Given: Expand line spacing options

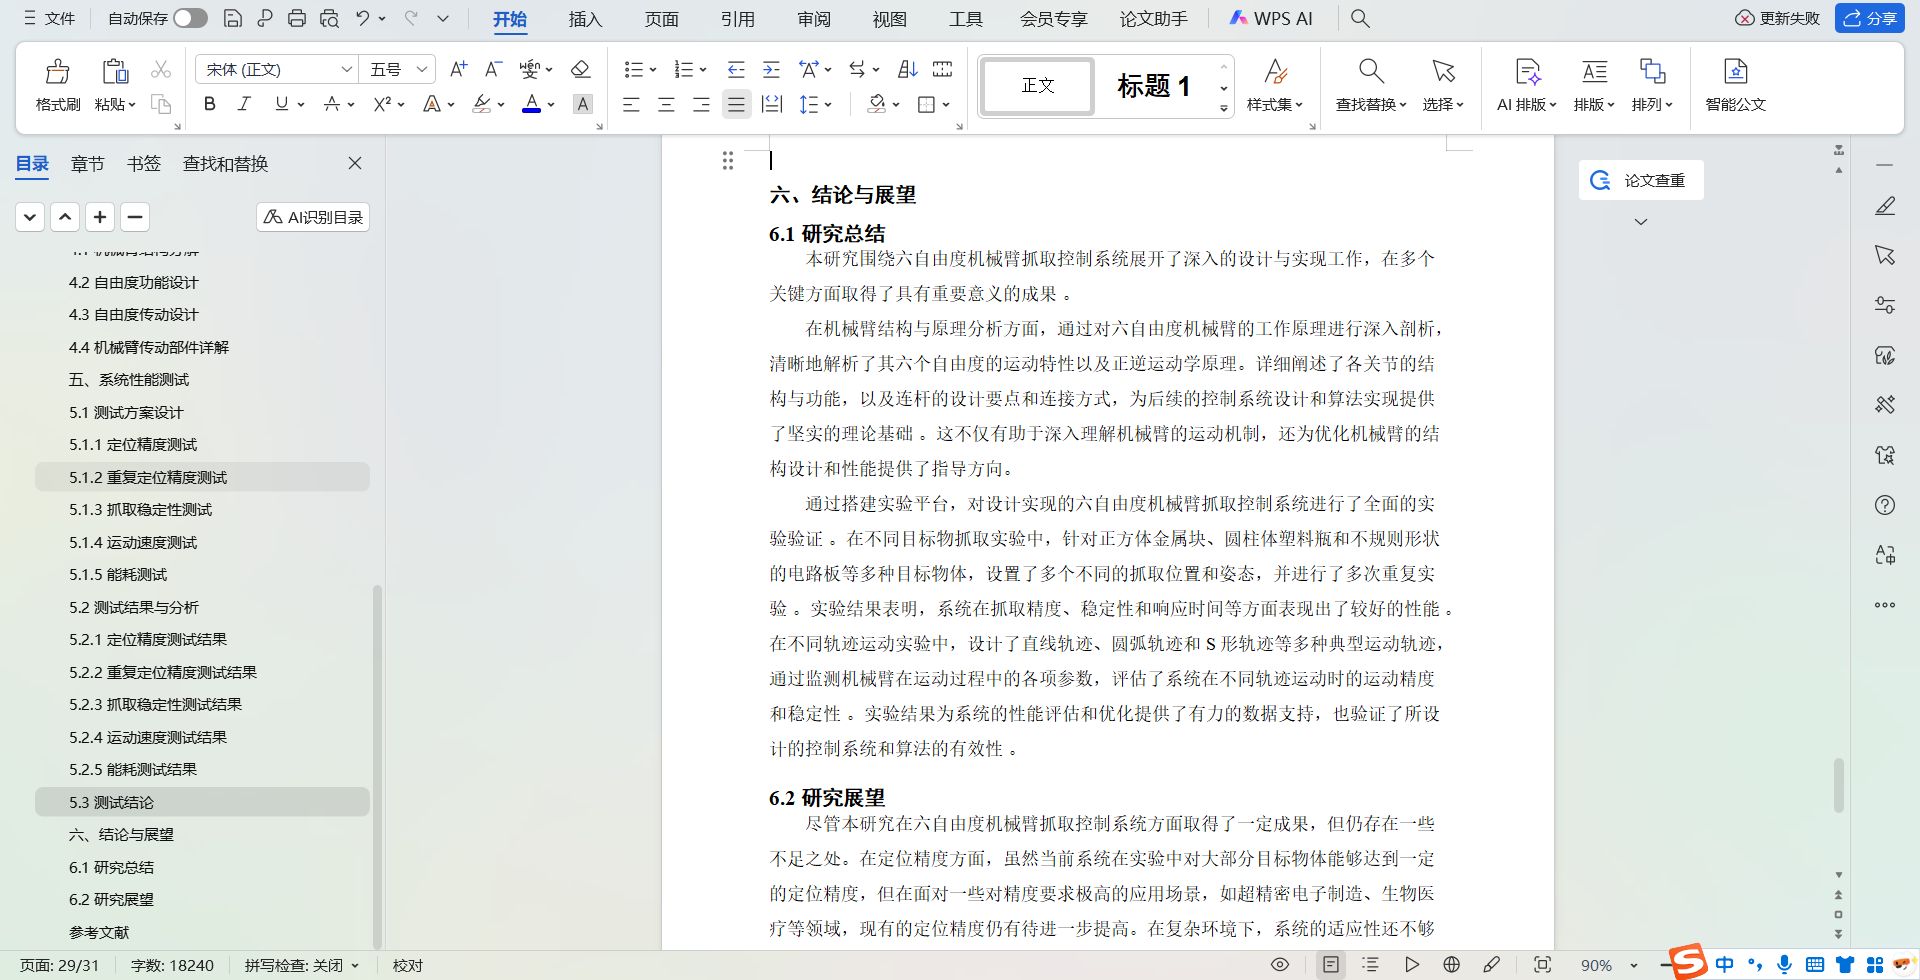Looking at the screenshot, I should point(827,104).
